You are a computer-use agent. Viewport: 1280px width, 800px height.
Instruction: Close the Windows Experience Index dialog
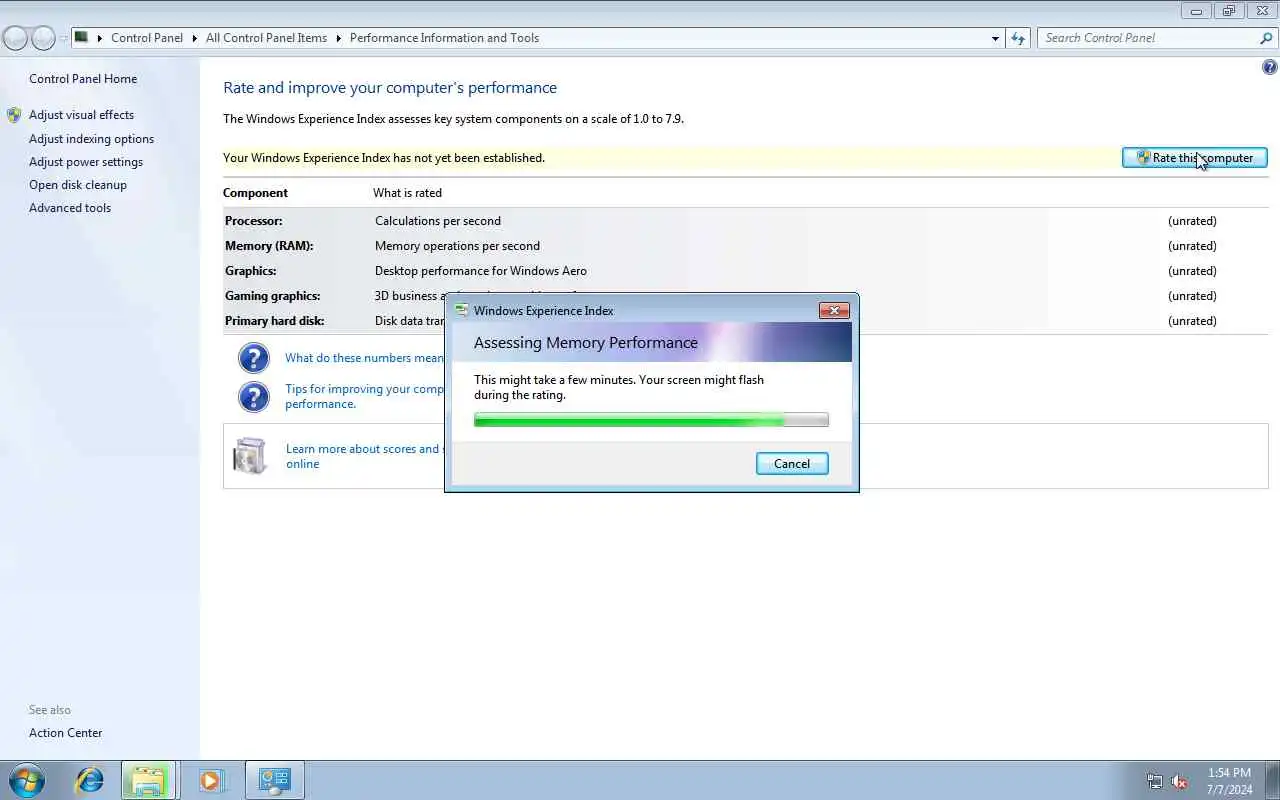(x=834, y=310)
